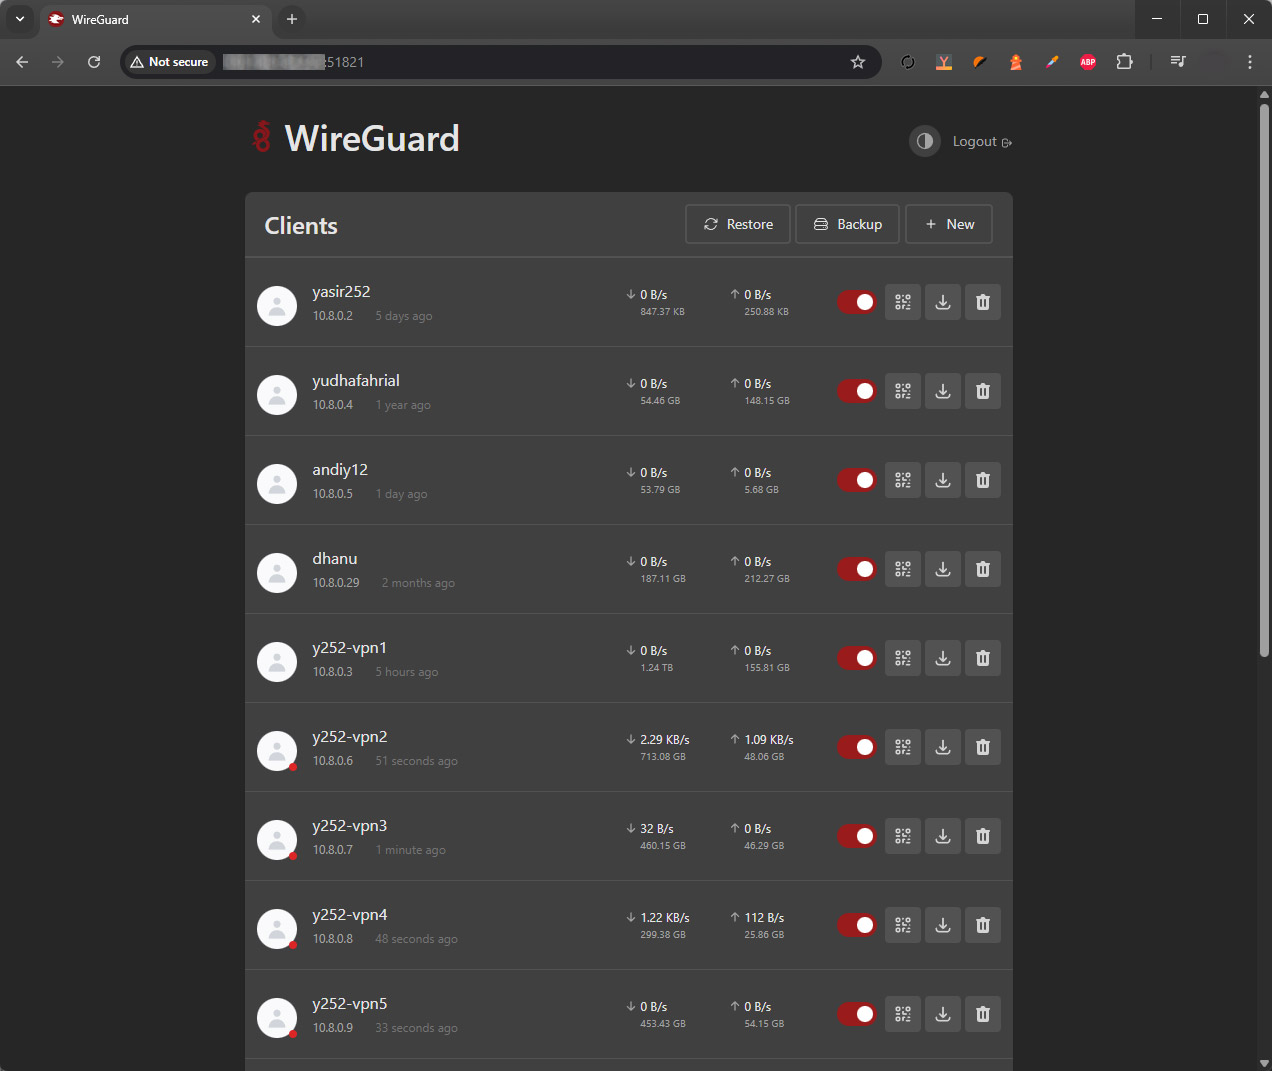This screenshot has height=1071, width=1272.
Task: Delete client y252-vpn1
Action: pyautogui.click(x=983, y=658)
